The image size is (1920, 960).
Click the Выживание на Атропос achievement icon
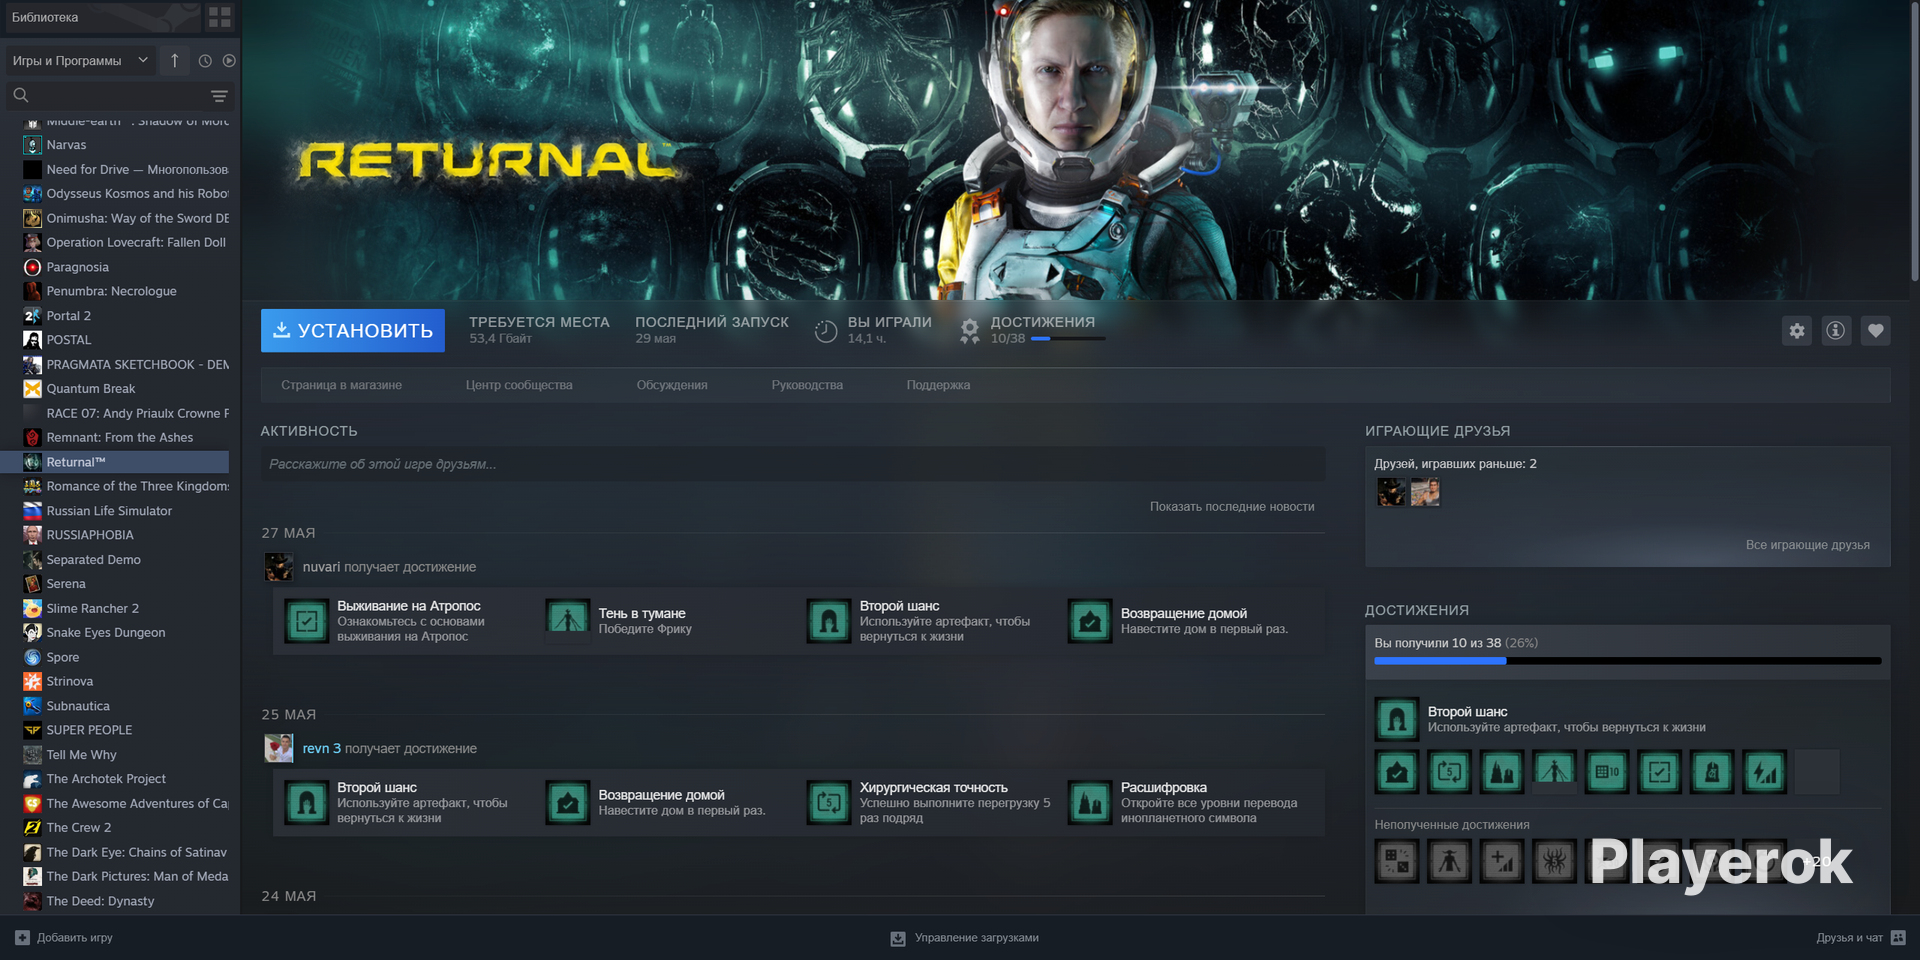(307, 621)
